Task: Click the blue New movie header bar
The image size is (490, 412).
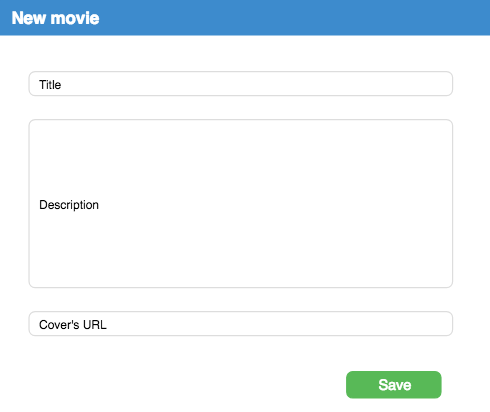Action: (x=245, y=18)
